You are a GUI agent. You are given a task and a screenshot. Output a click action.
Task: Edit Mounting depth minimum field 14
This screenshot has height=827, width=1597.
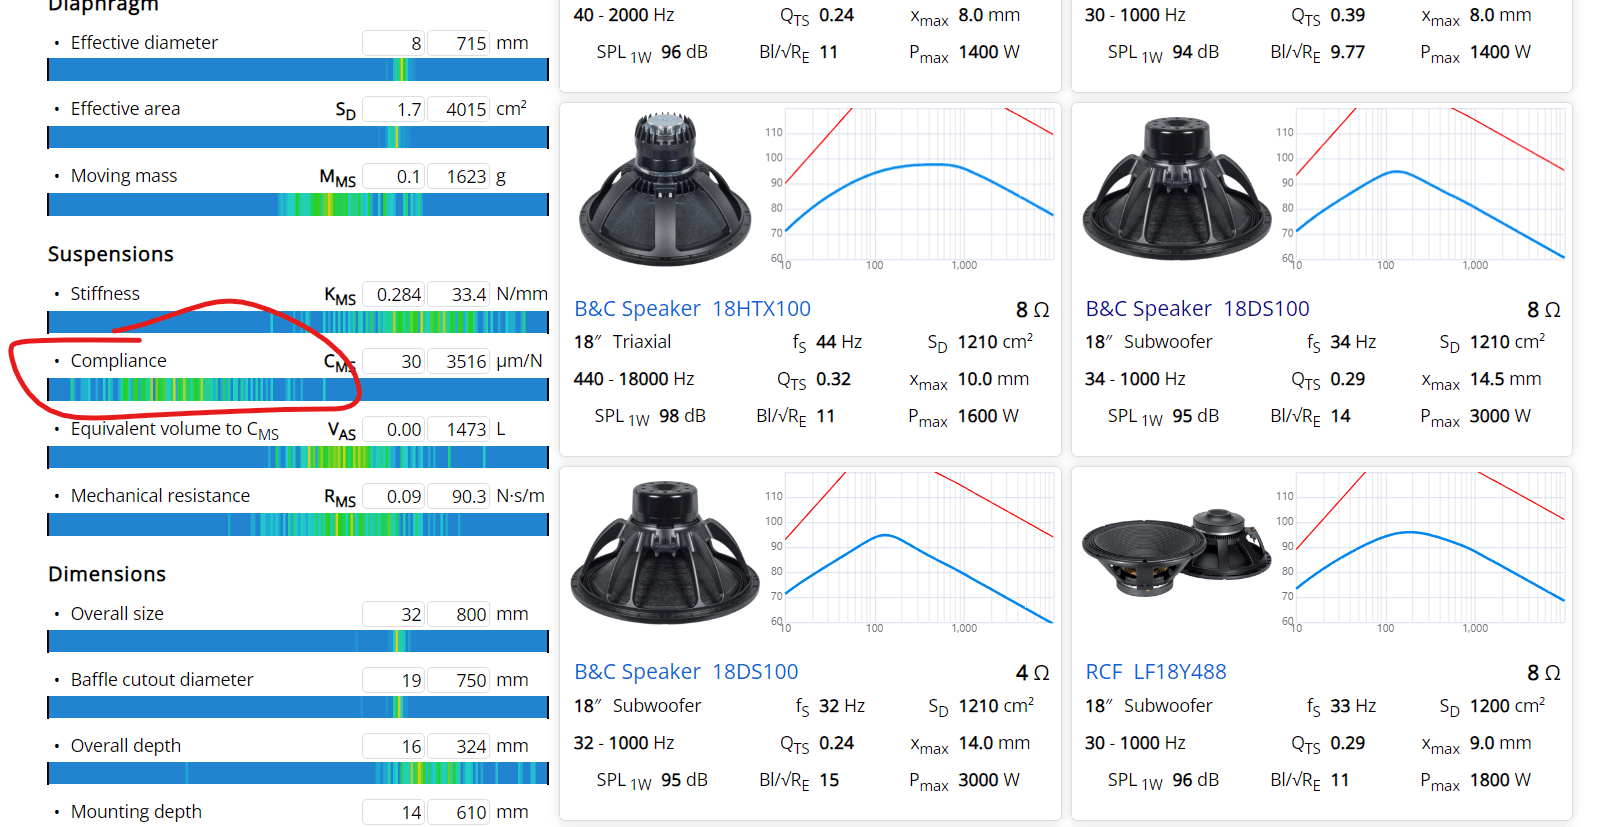pos(393,812)
